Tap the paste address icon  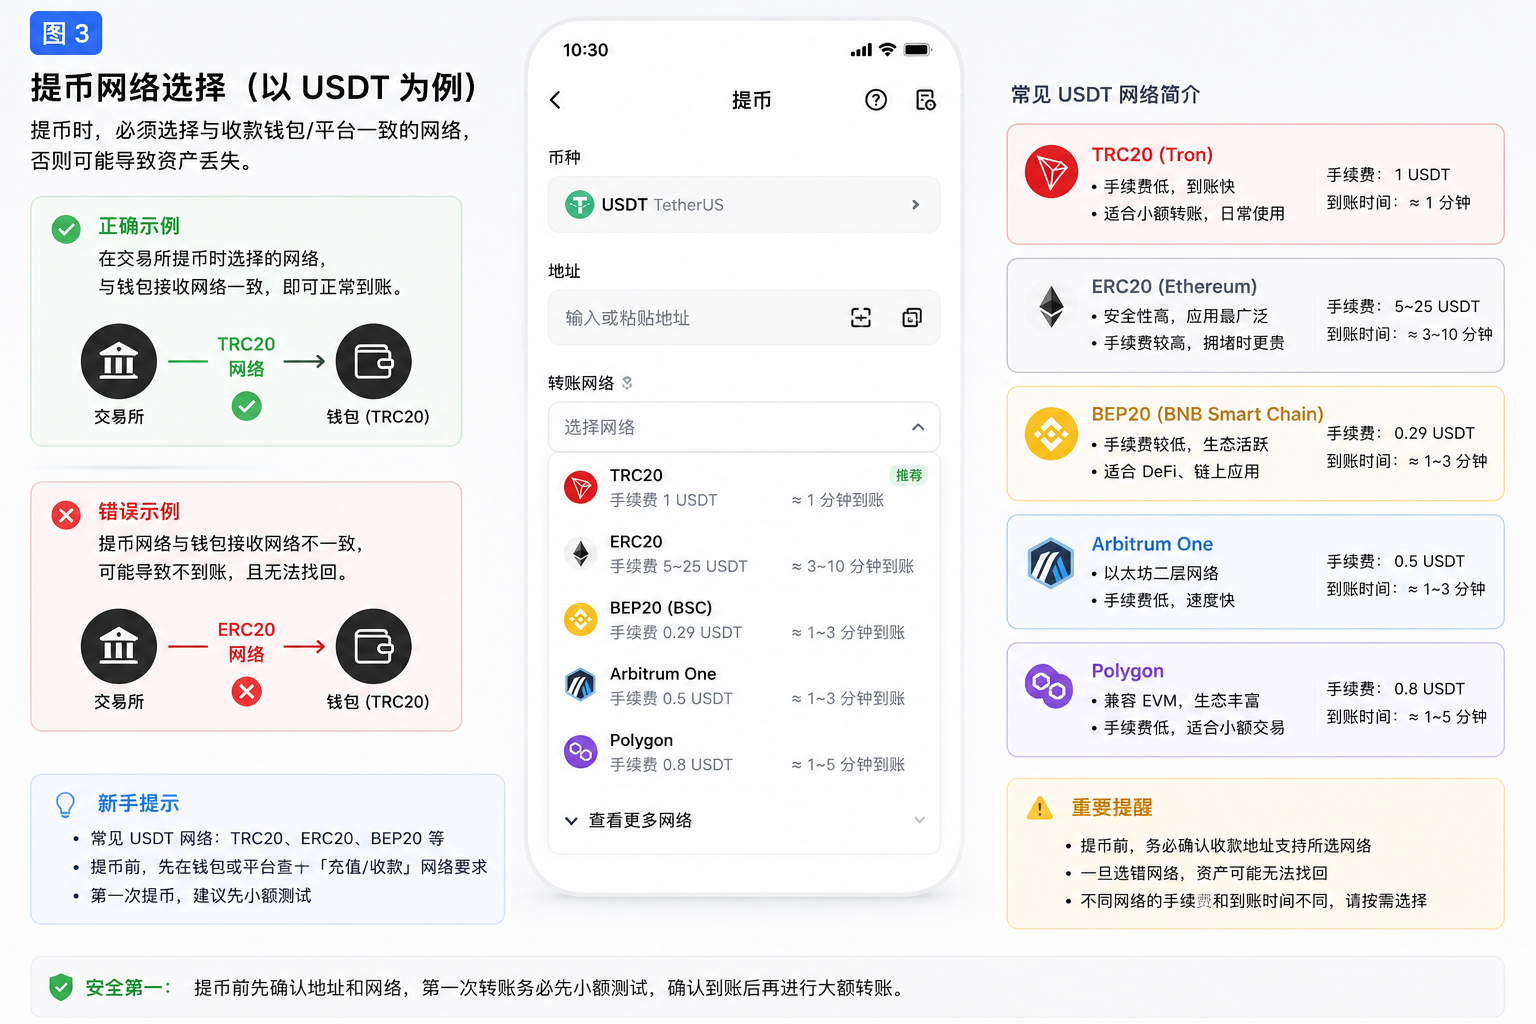[x=912, y=318]
